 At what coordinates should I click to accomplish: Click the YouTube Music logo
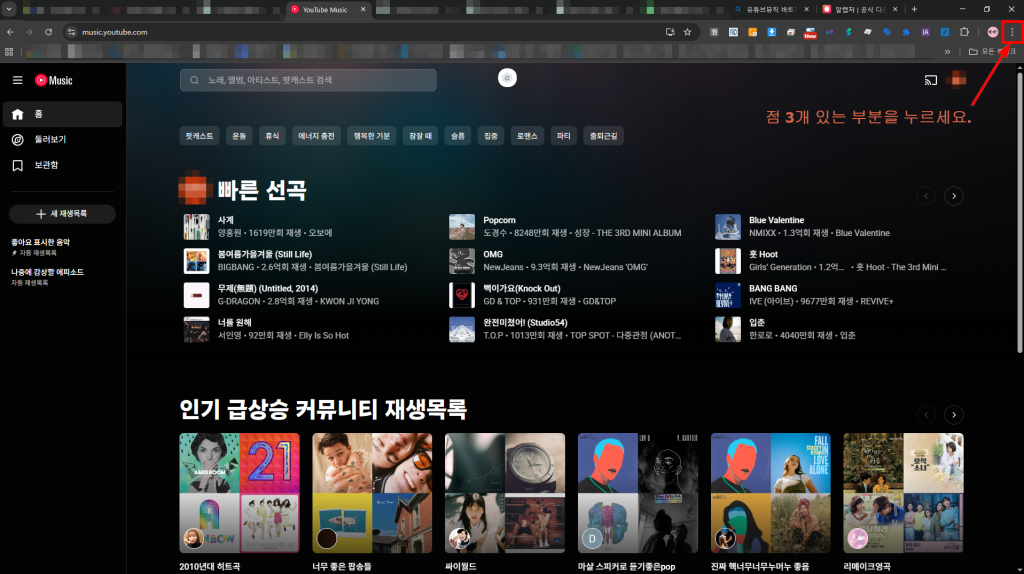(x=54, y=80)
